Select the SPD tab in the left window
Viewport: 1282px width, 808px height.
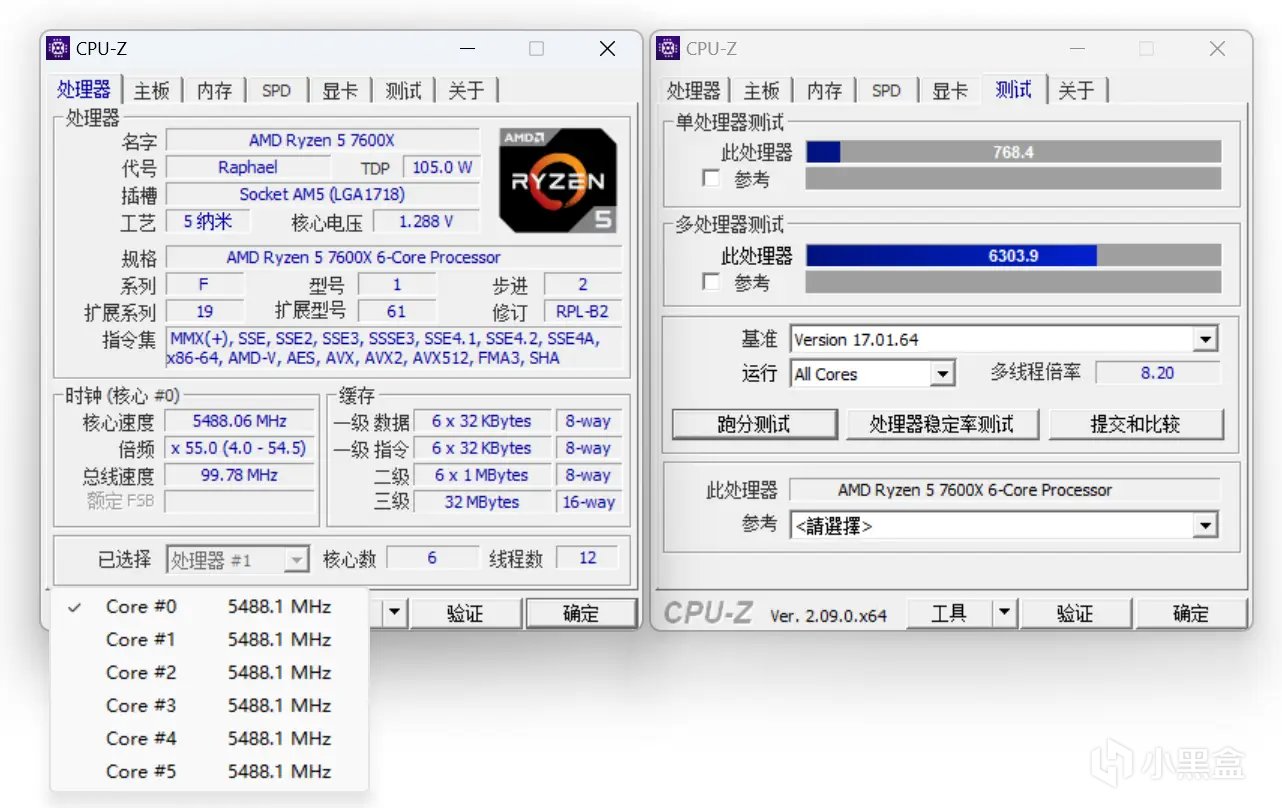pos(276,90)
